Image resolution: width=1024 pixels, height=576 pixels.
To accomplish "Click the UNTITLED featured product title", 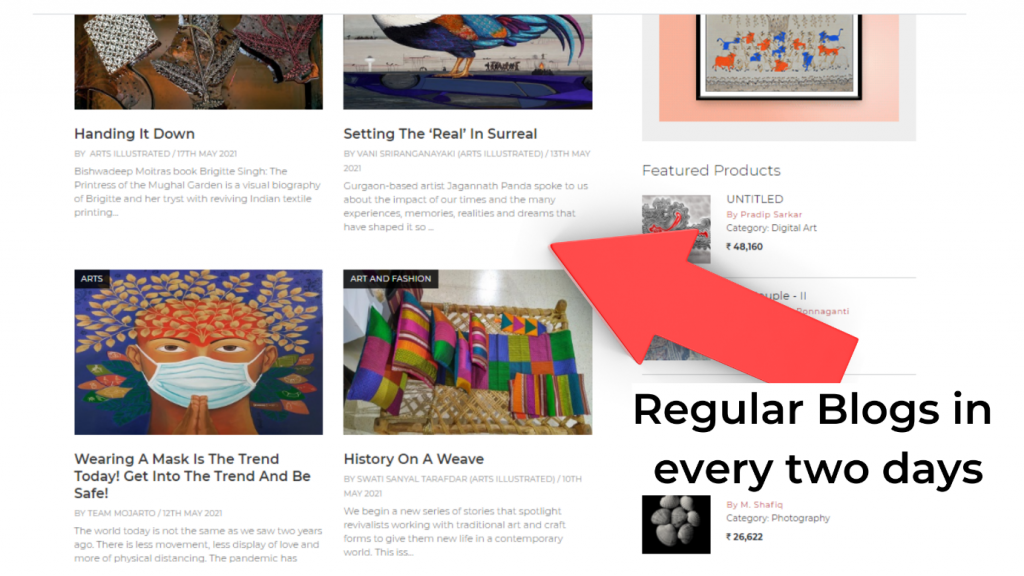I will [754, 199].
